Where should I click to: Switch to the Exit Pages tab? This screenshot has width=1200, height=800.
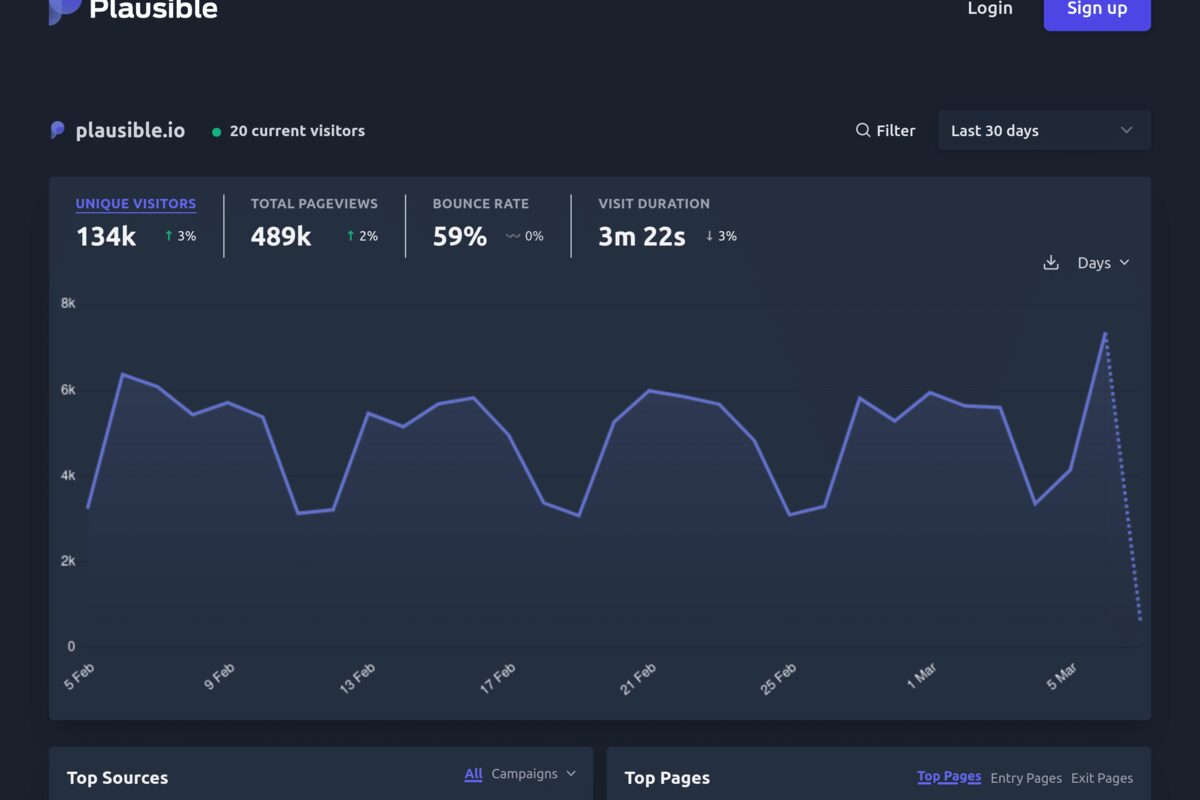[x=1102, y=777]
